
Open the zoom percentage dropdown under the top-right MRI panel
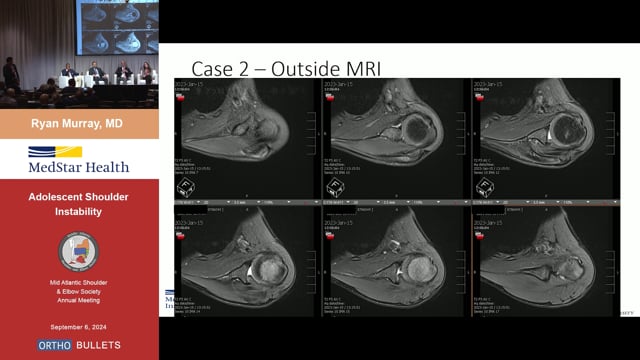(x=577, y=202)
